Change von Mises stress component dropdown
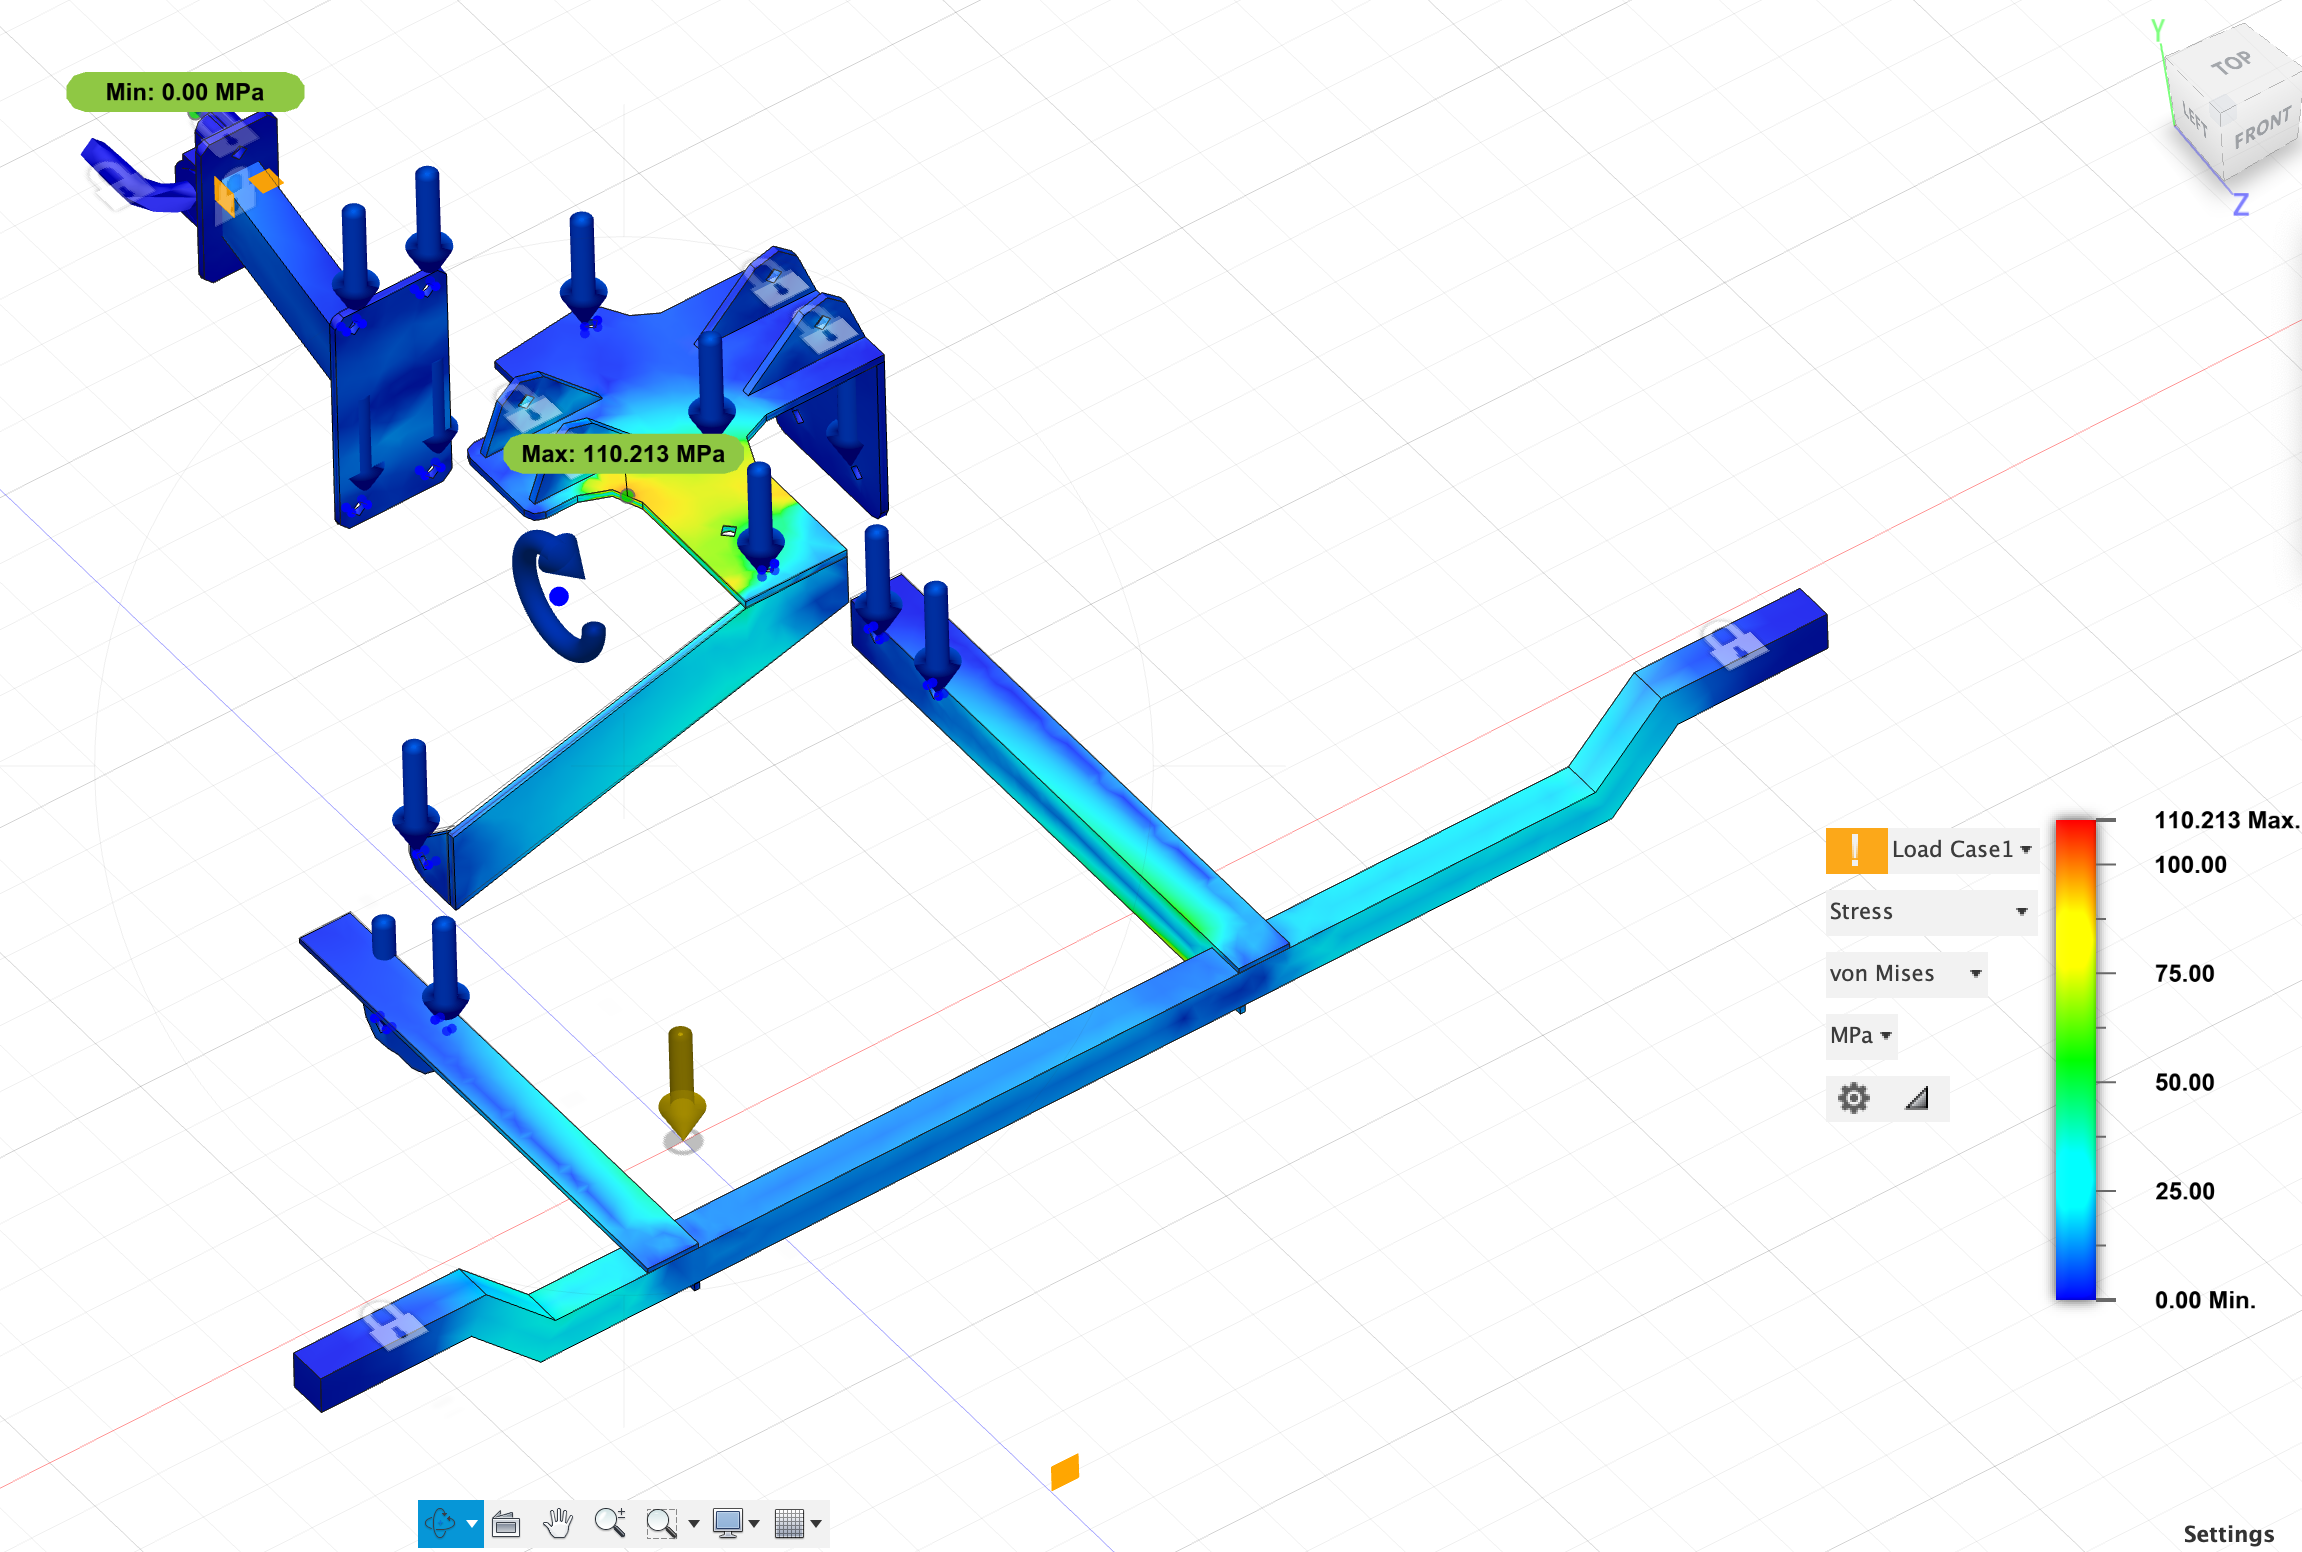The width and height of the screenshot is (2302, 1552). 1906,974
